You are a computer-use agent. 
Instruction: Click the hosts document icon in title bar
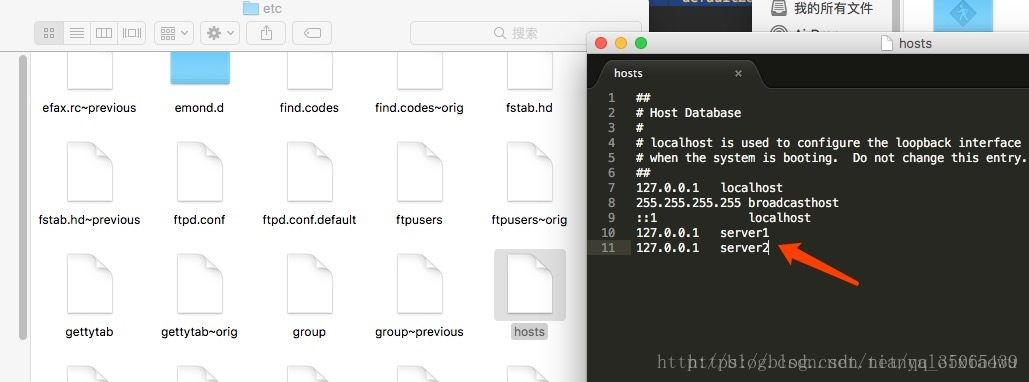tap(887, 43)
